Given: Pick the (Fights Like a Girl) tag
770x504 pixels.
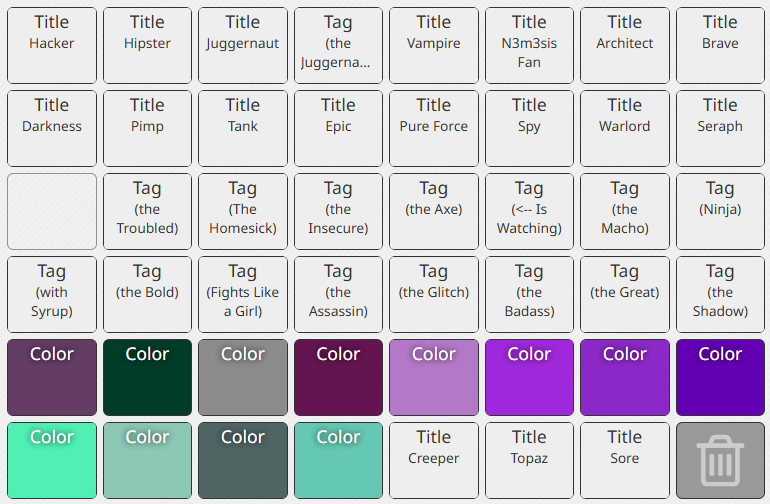Looking at the screenshot, I should click(243, 295).
